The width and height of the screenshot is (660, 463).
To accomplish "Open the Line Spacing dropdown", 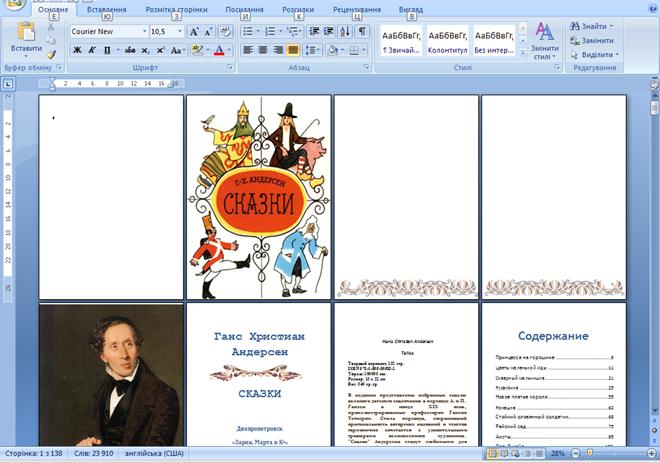I will [312, 50].
